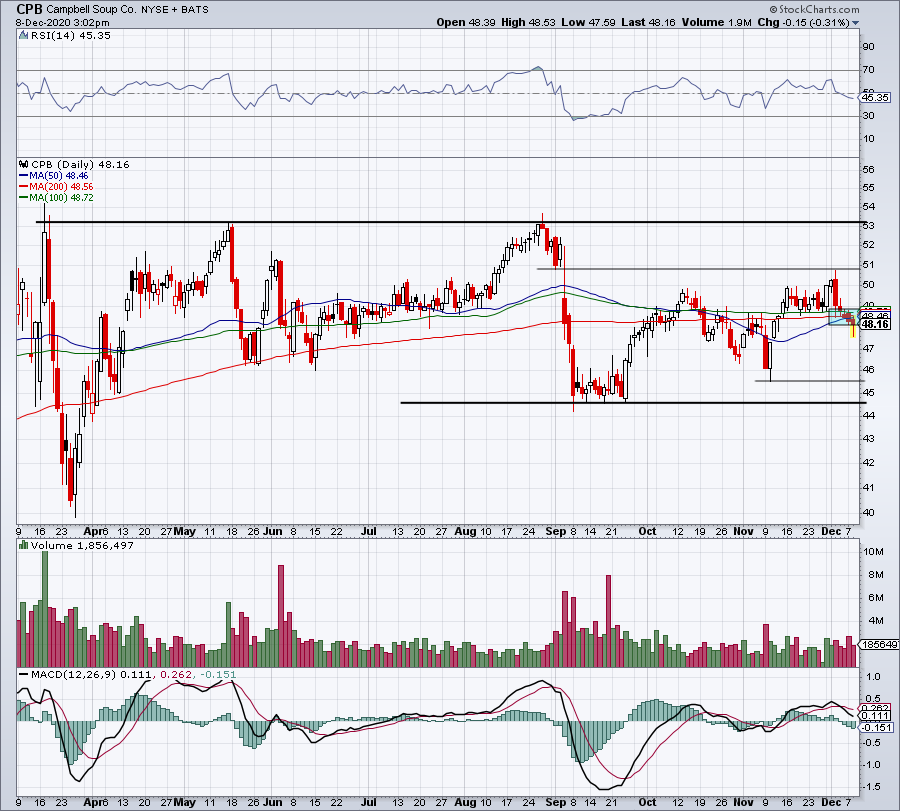Click the bar icon beside Volume 1,856,497
This screenshot has width=900, height=811.
point(24,545)
